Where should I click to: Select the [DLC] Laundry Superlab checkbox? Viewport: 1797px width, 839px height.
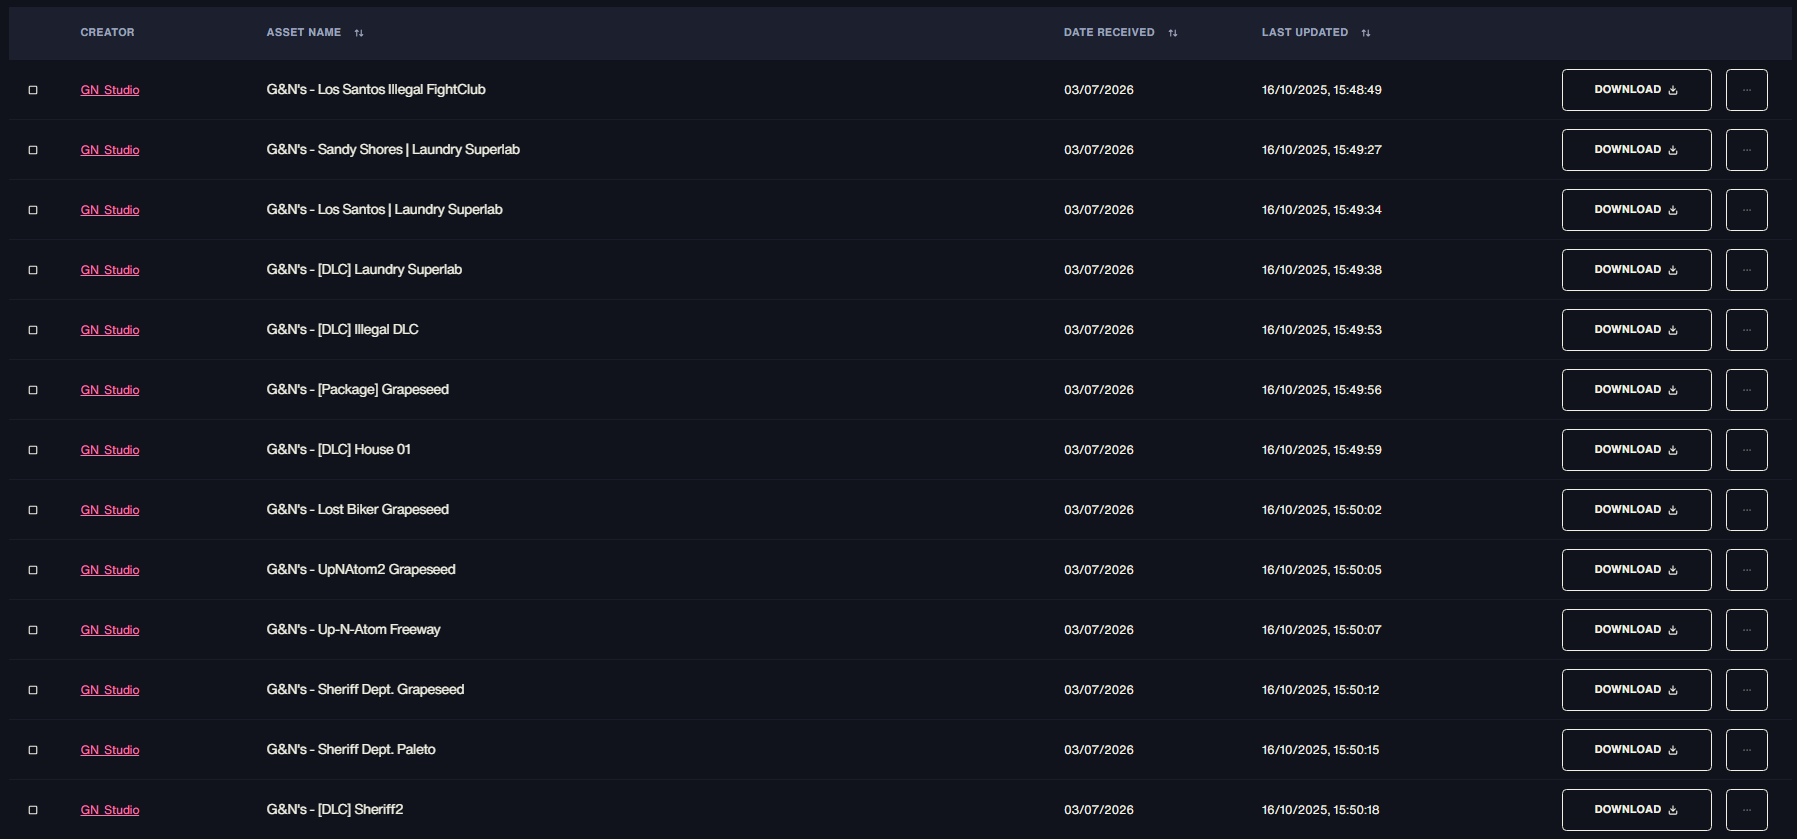(33, 270)
